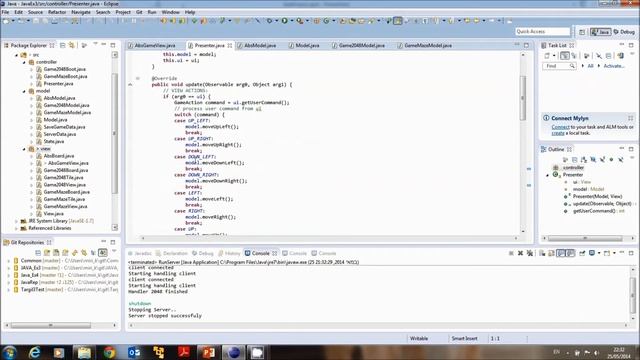Collapse the model package in Package Explorer
The height and width of the screenshot is (360, 640).
click(24, 91)
